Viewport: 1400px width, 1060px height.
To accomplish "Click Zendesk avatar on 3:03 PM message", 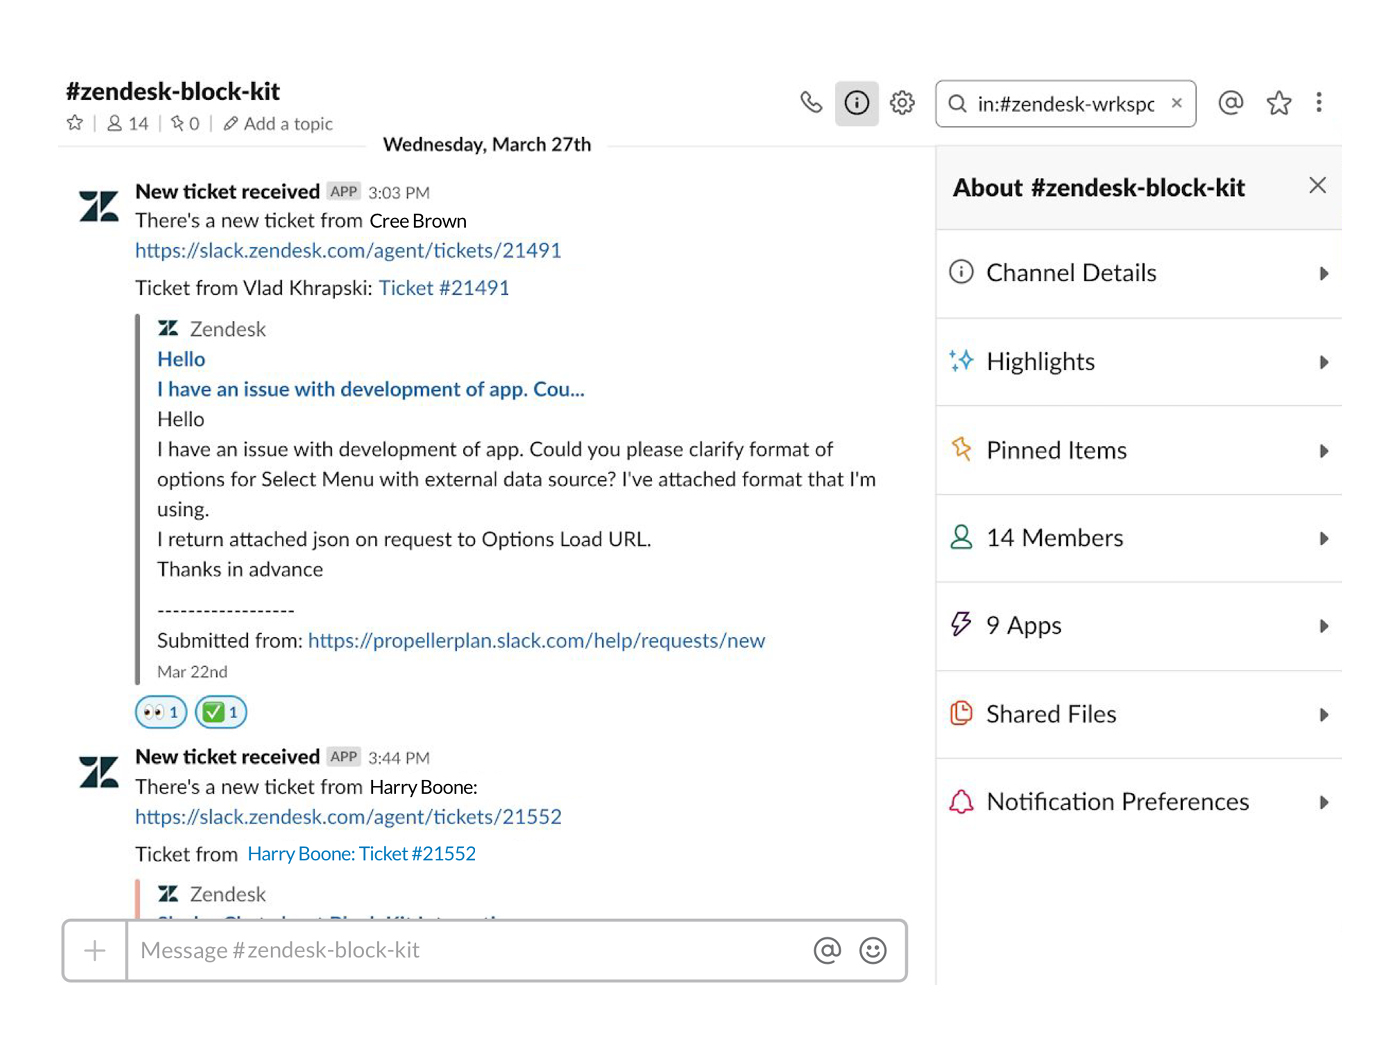I will pyautogui.click(x=99, y=206).
